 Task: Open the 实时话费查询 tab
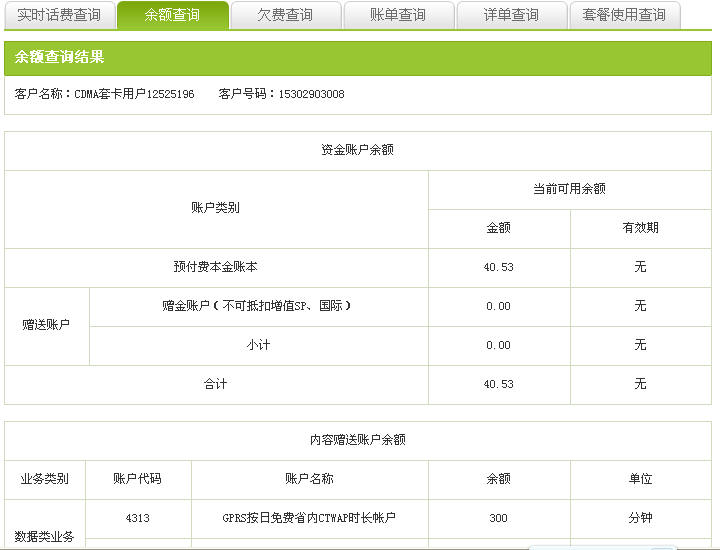(x=59, y=15)
